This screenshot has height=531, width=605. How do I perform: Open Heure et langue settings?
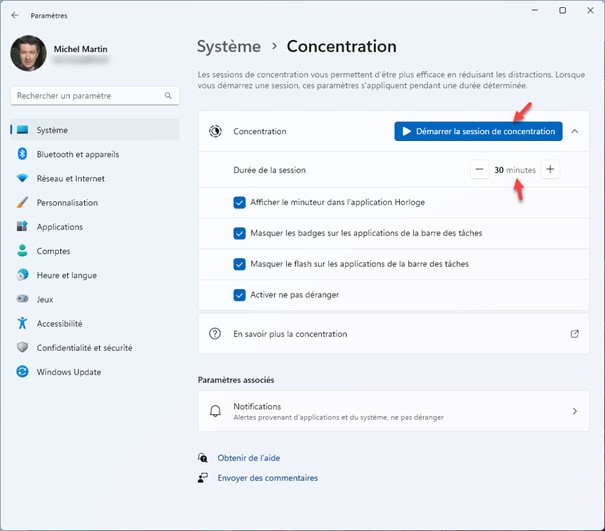tap(66, 275)
